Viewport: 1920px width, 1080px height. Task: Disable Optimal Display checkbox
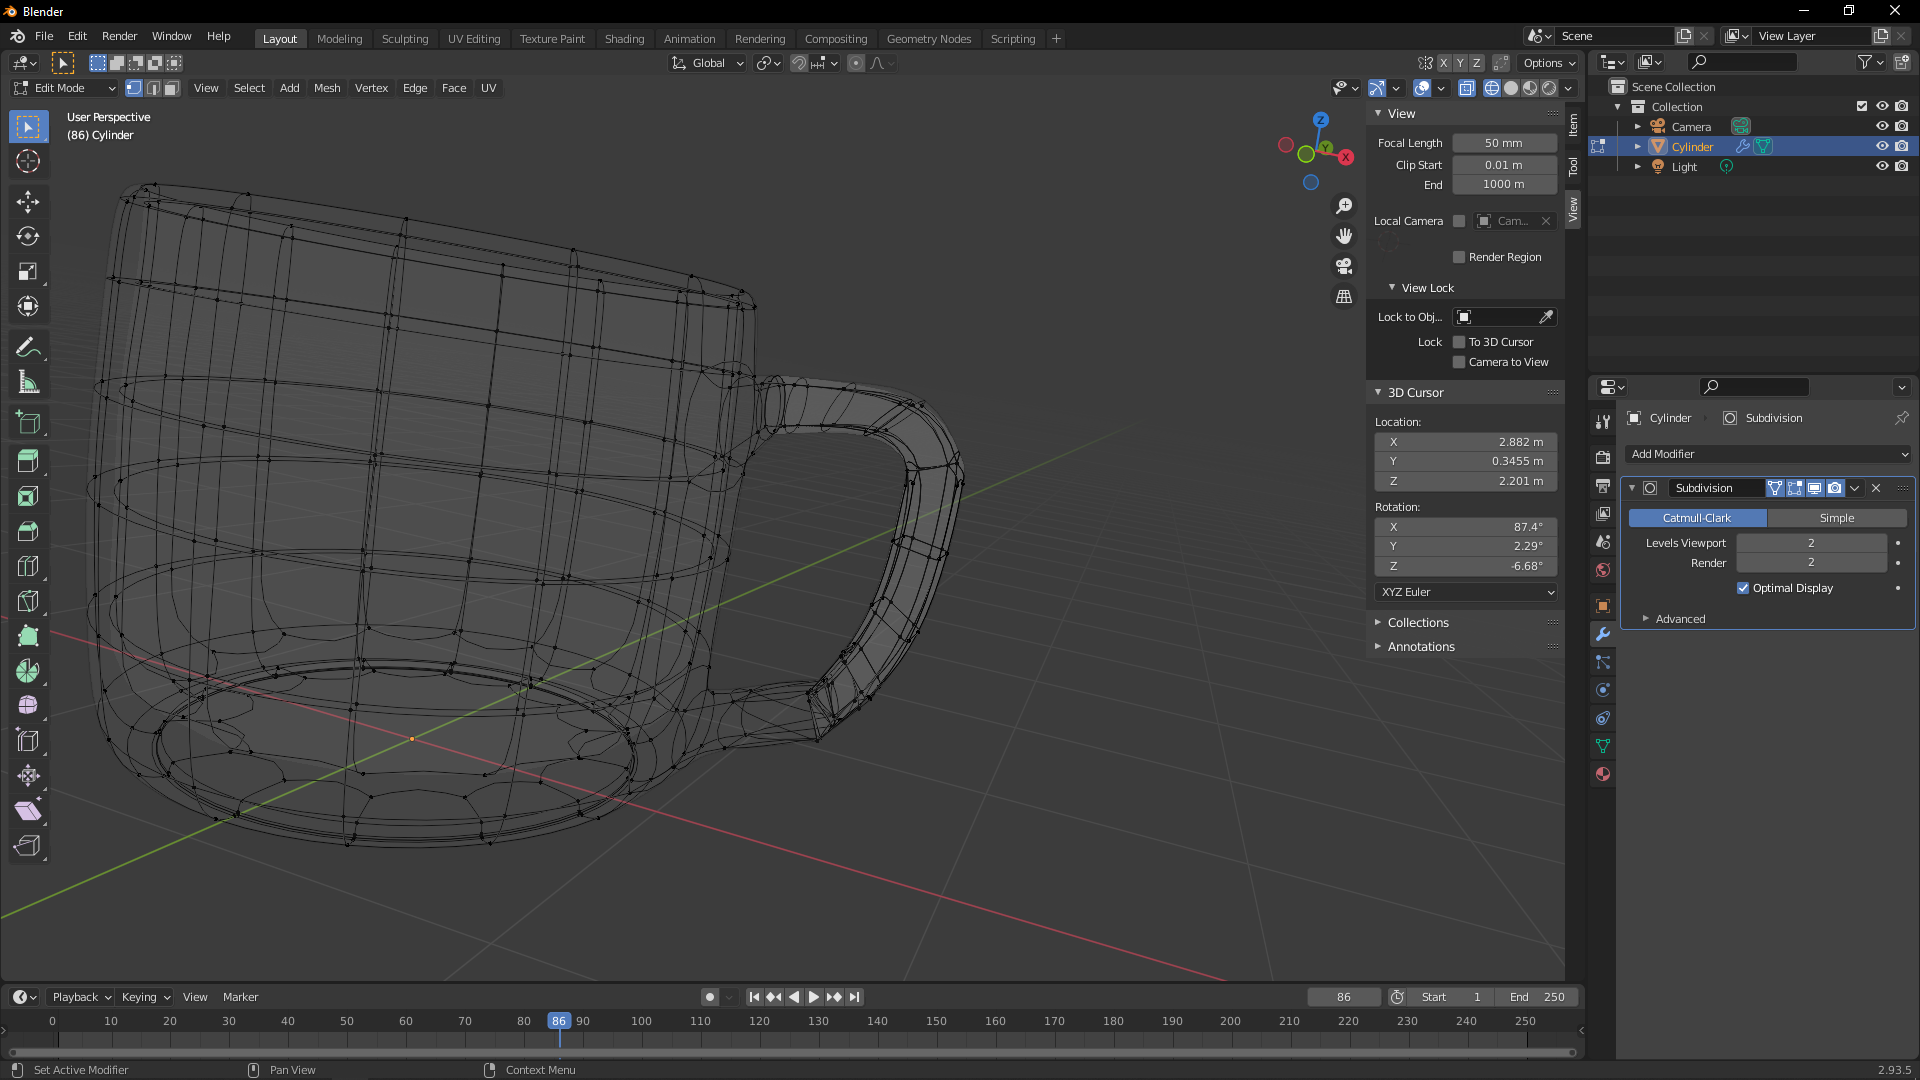[x=1743, y=588]
